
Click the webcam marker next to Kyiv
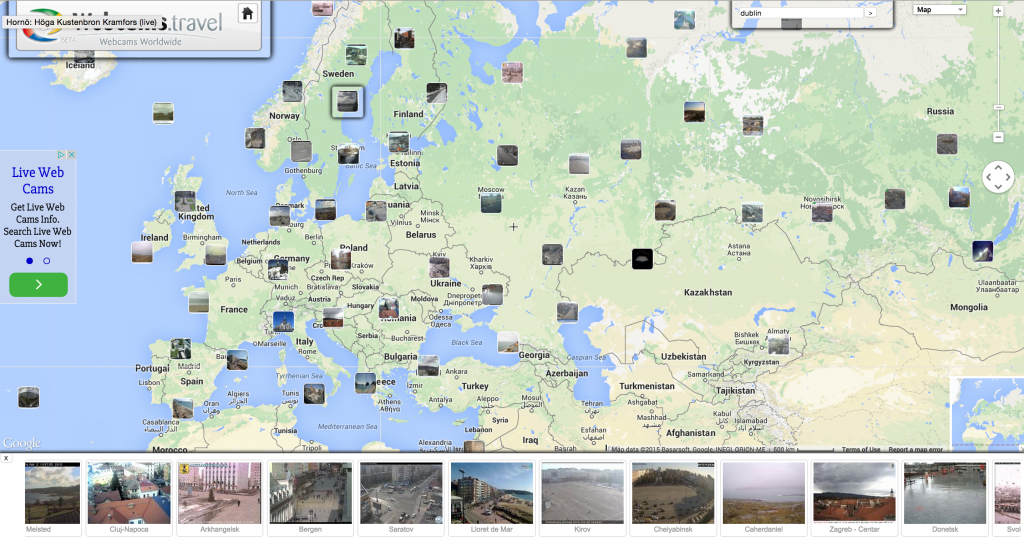point(439,268)
